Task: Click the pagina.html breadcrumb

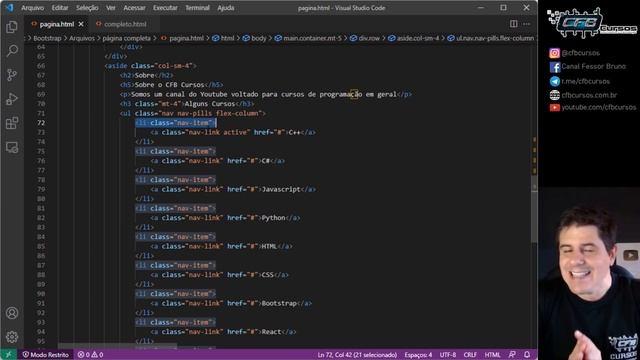Action: 182,38
